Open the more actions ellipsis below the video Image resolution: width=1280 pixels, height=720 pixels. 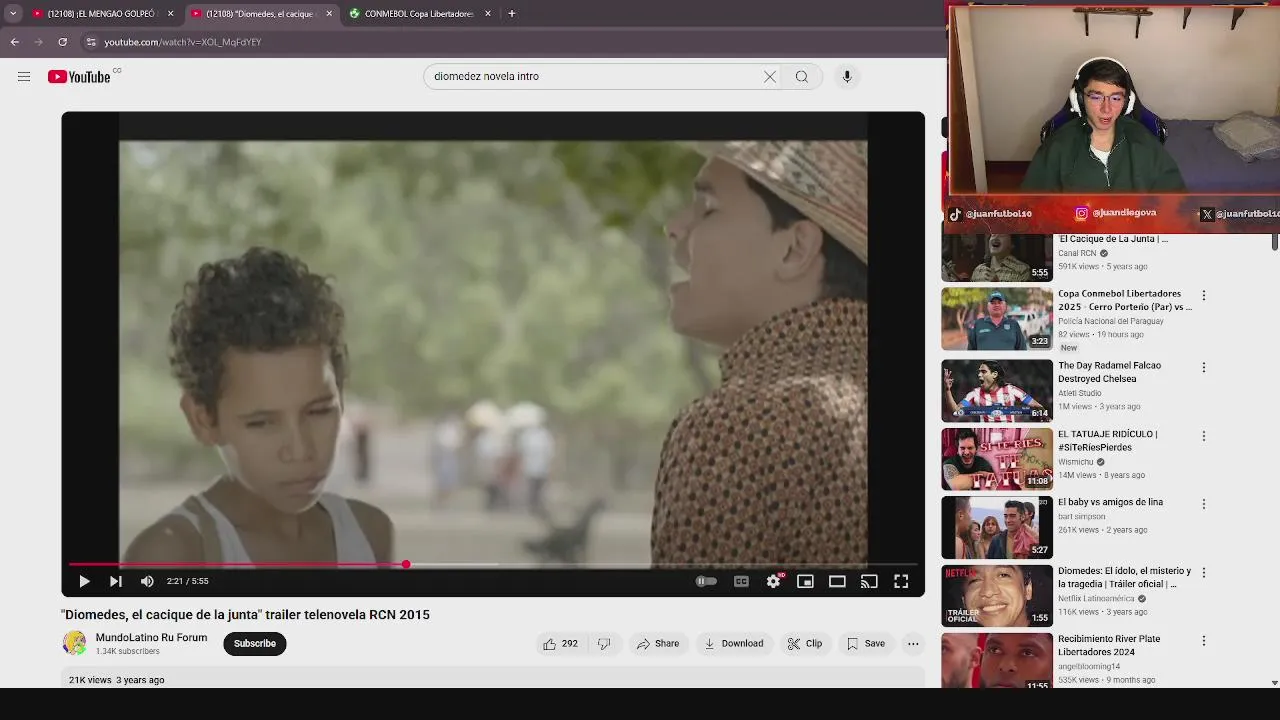pyautogui.click(x=913, y=644)
